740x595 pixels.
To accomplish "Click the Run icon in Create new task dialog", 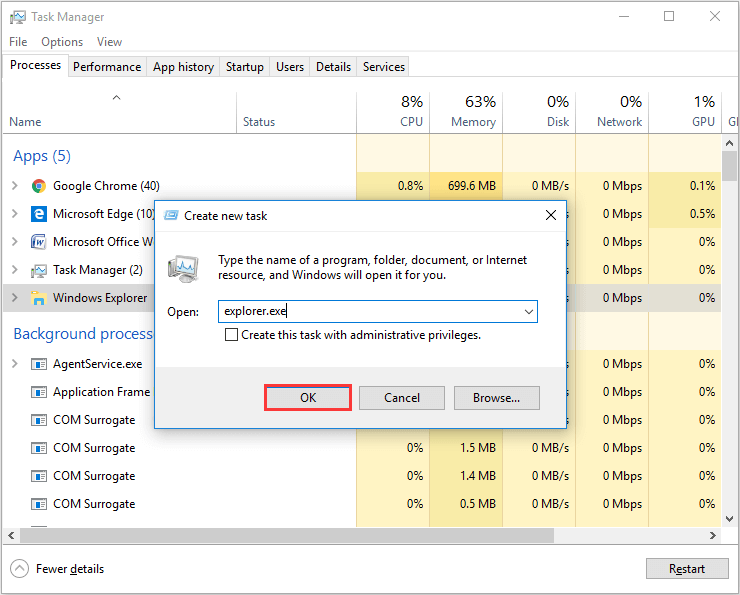I will pos(182,269).
